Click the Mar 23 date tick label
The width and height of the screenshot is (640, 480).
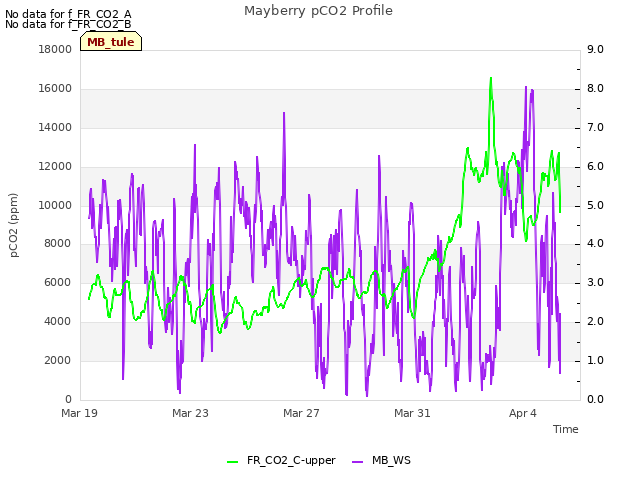click(190, 413)
